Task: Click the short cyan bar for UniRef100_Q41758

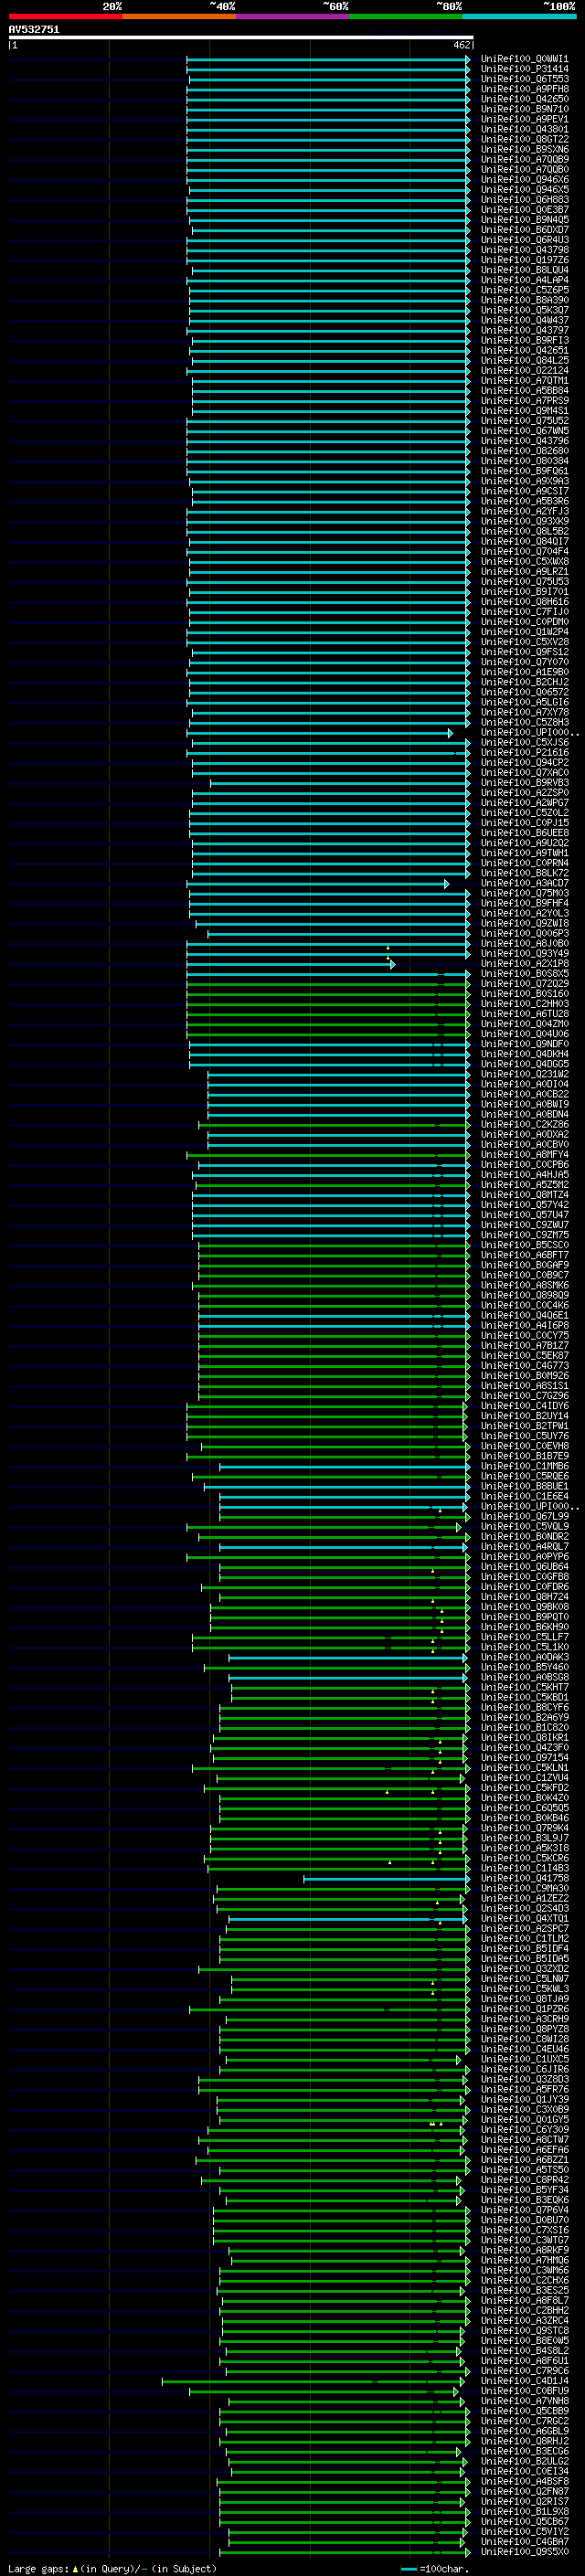Action: click(386, 1879)
